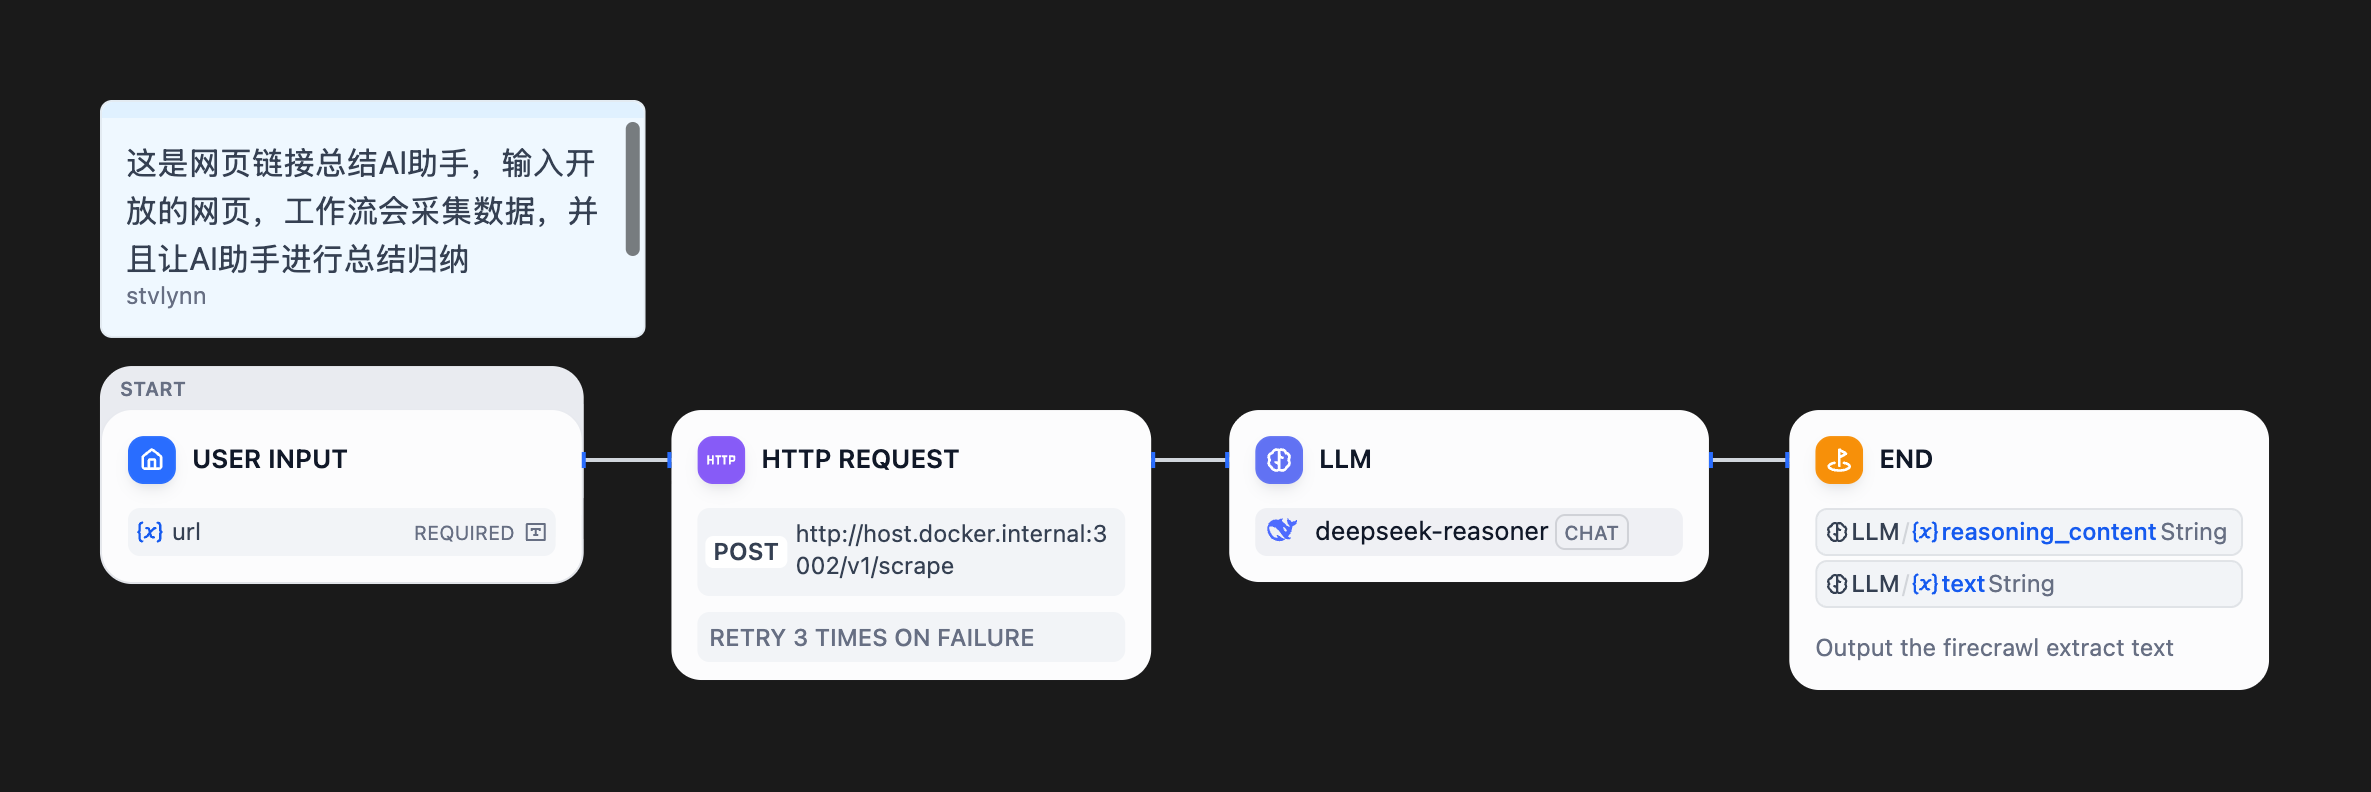Open the POST method selector
This screenshot has height=792, width=2371.
[745, 551]
